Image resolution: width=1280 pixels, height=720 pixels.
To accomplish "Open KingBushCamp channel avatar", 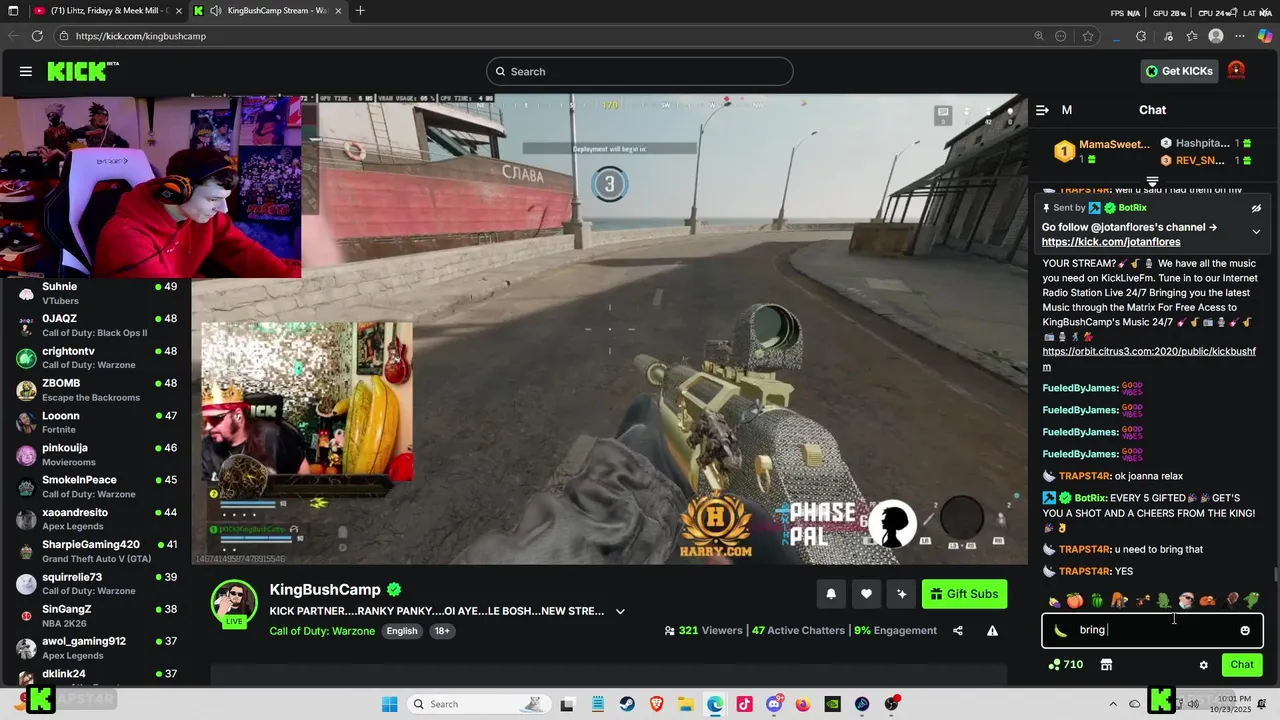I will (x=234, y=603).
